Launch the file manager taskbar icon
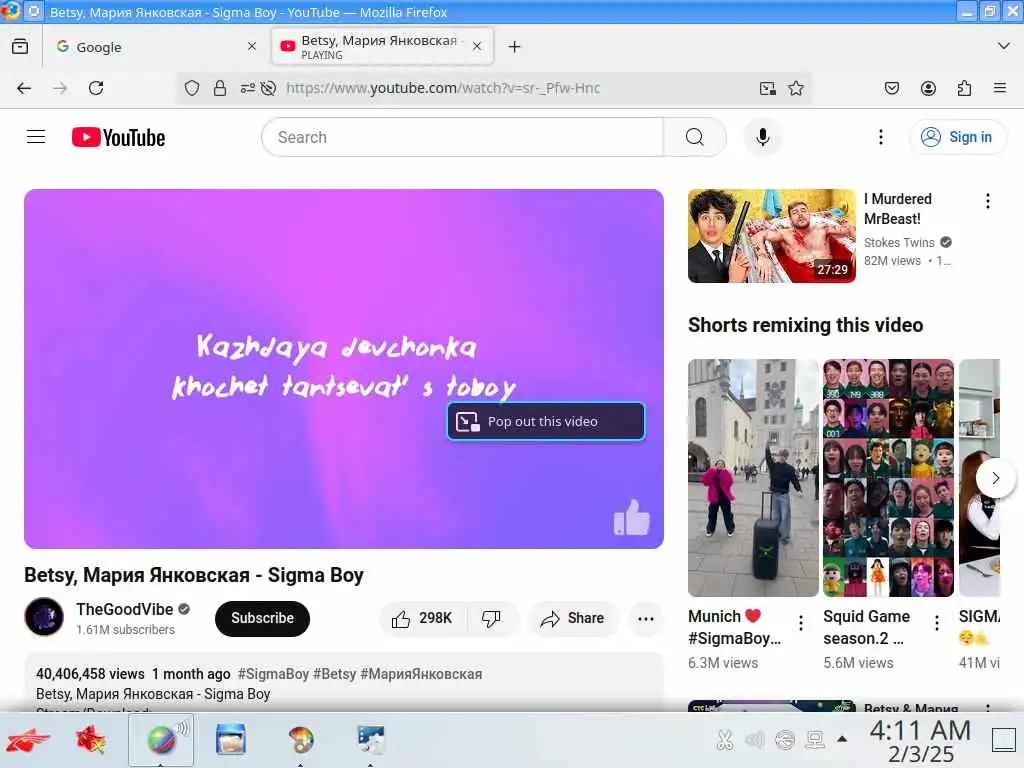The width and height of the screenshot is (1024, 768). [231, 740]
